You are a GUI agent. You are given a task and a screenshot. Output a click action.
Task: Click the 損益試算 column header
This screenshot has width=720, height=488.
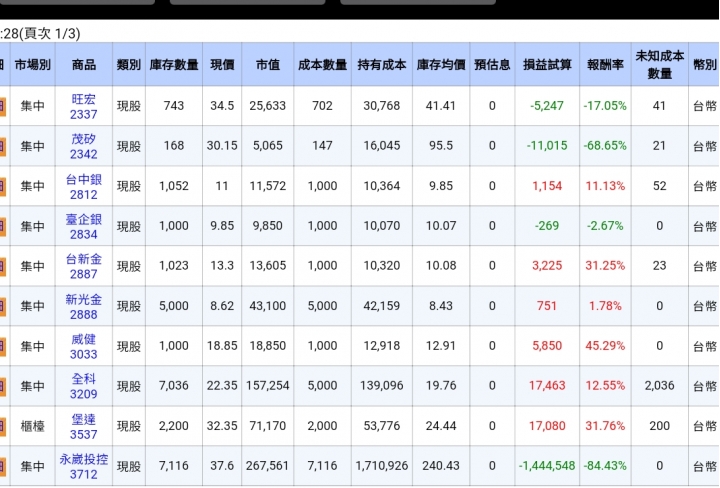pyautogui.click(x=547, y=65)
